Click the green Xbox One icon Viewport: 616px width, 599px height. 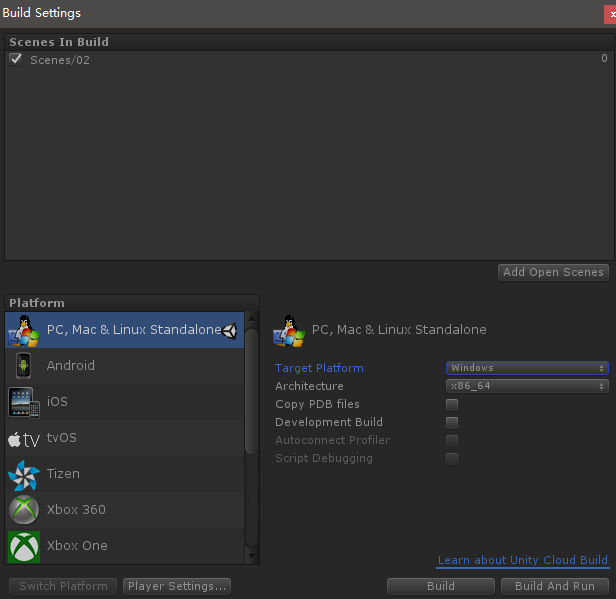coord(24,546)
